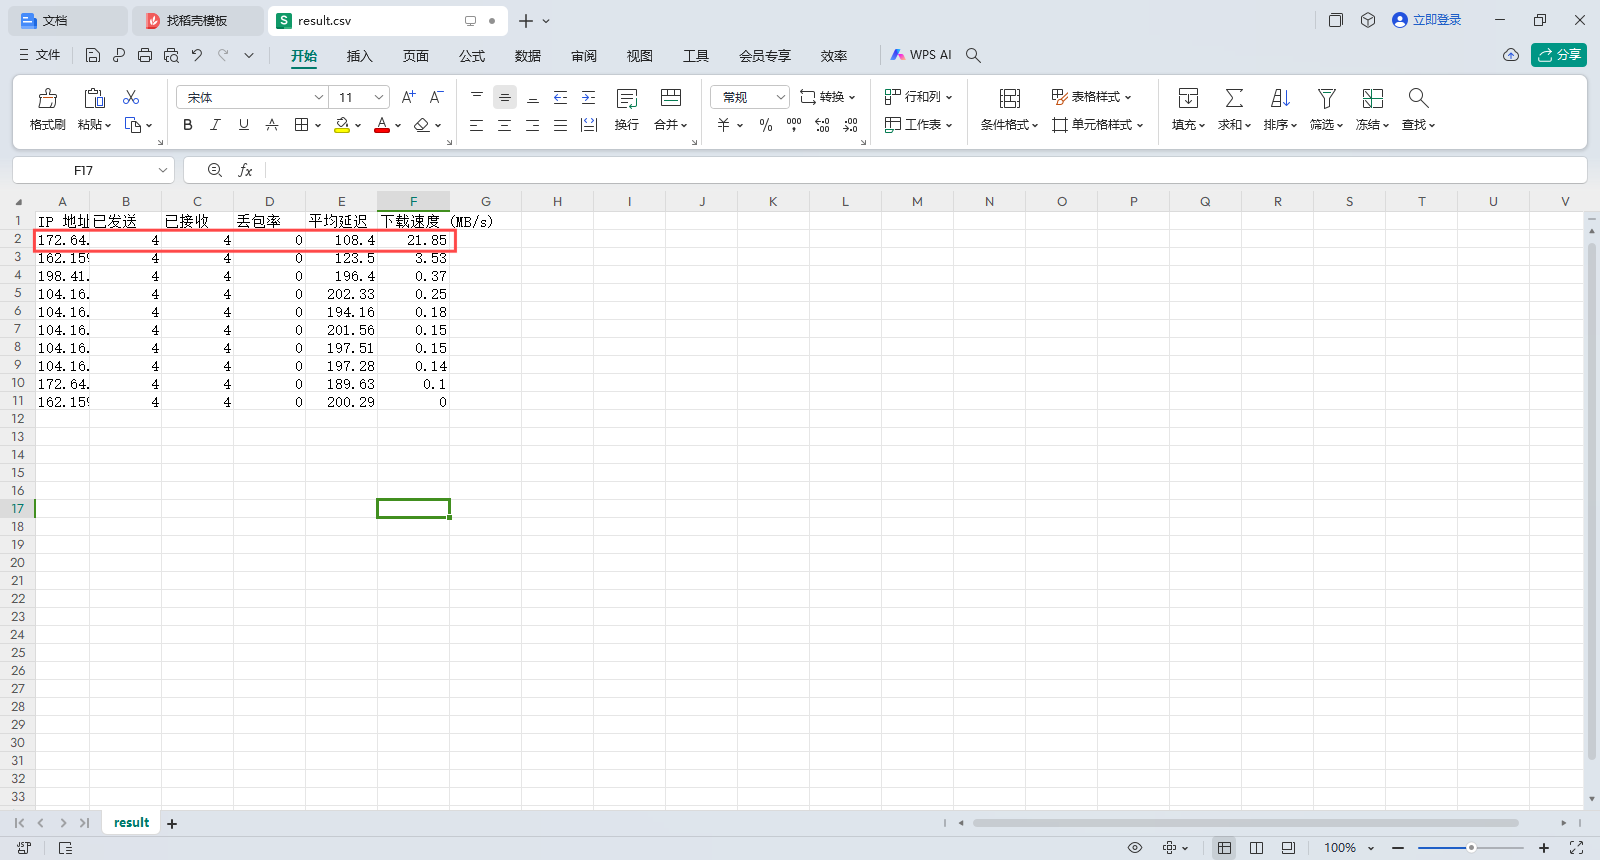The width and height of the screenshot is (1600, 860).
Task: Add a new sheet with the plus button
Action: 172,824
